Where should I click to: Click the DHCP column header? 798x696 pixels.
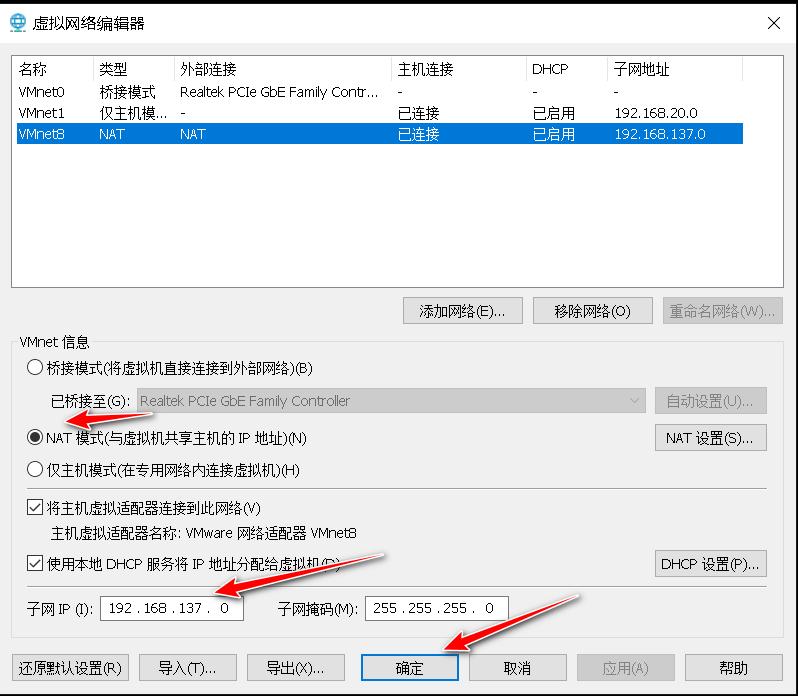(567, 69)
